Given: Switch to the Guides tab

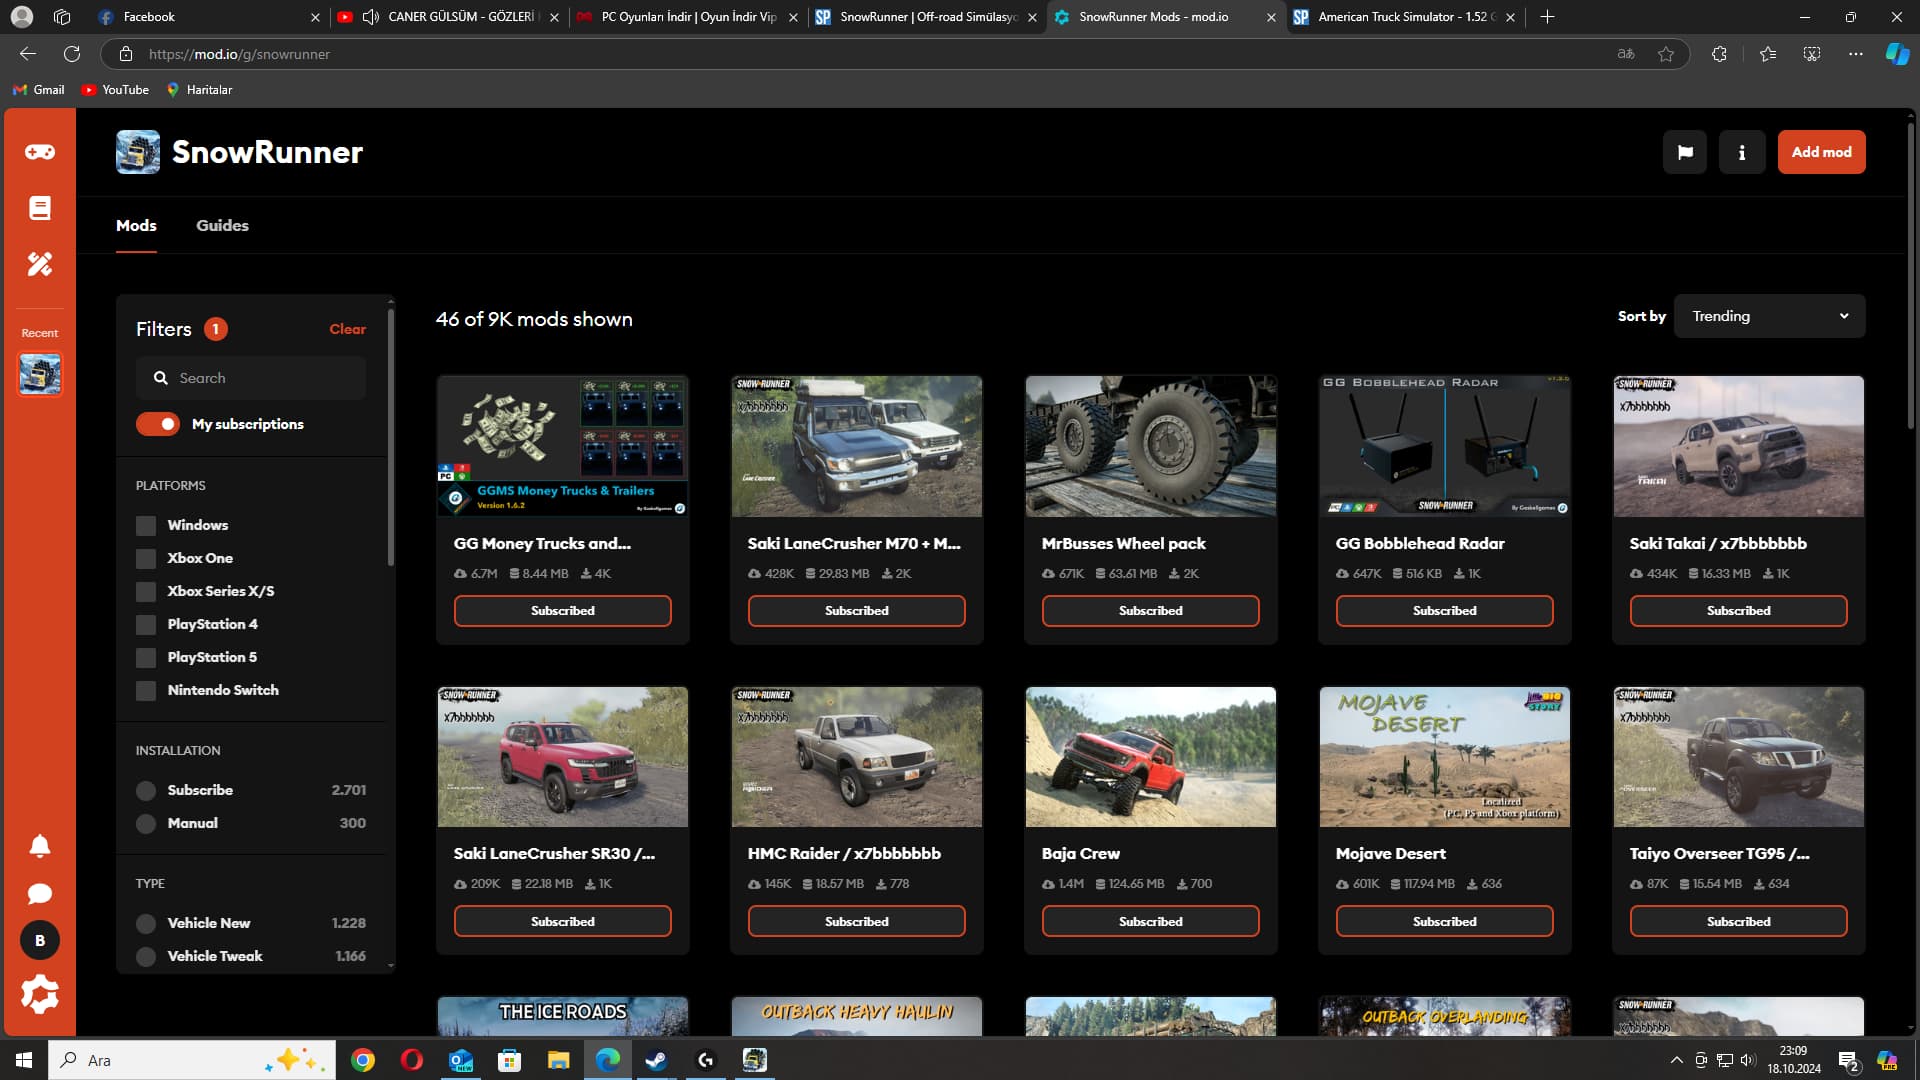Looking at the screenshot, I should pos(222,225).
